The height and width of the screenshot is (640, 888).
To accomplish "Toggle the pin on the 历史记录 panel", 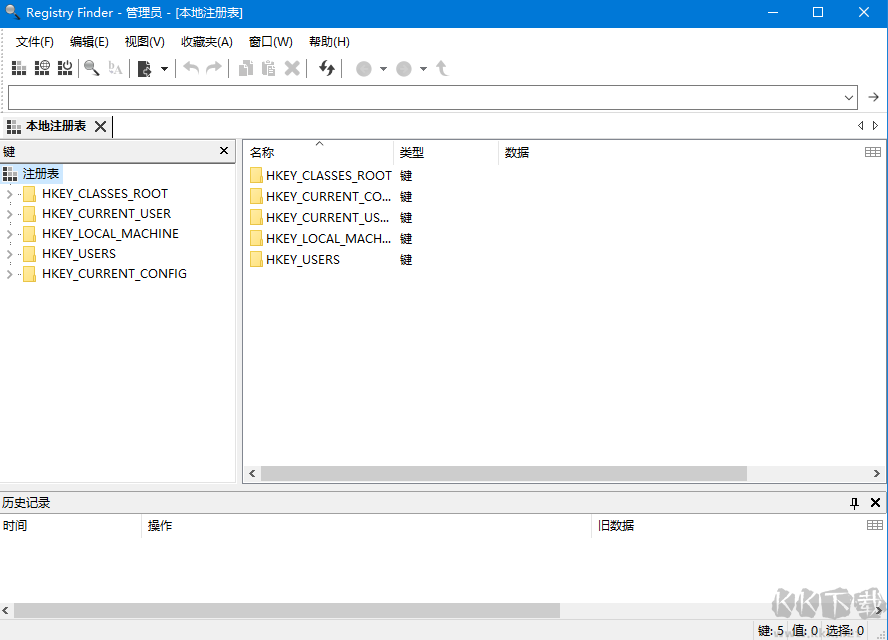I will coord(854,502).
